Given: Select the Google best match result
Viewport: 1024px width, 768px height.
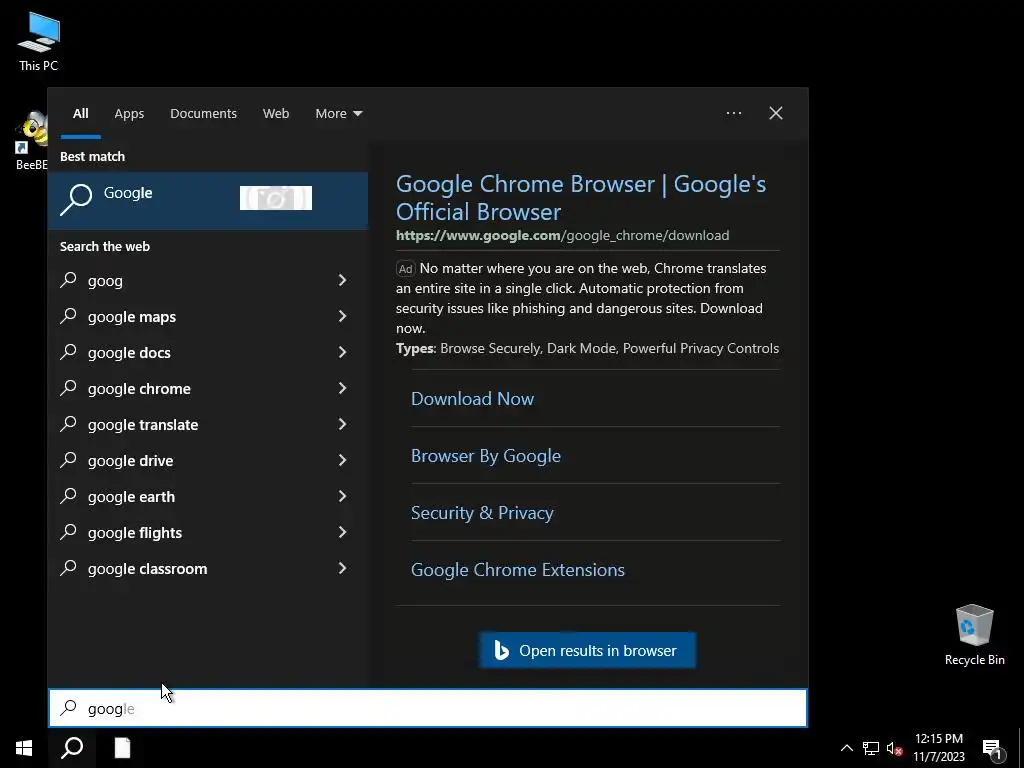Looking at the screenshot, I should (208, 200).
